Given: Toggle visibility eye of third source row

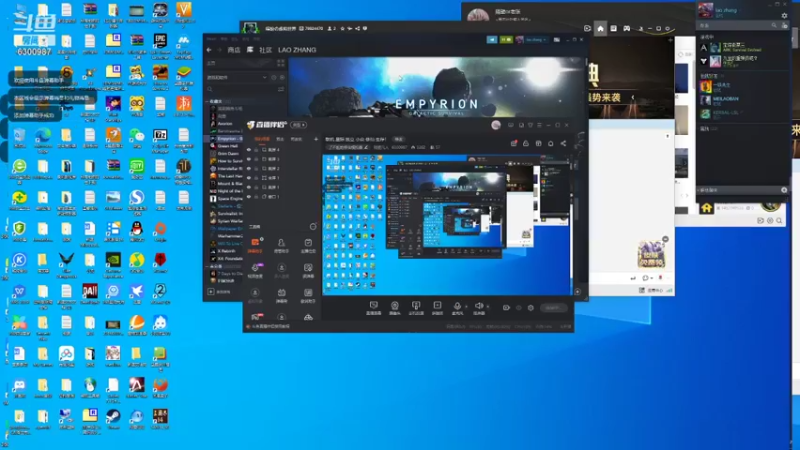Looking at the screenshot, I should pos(249,168).
